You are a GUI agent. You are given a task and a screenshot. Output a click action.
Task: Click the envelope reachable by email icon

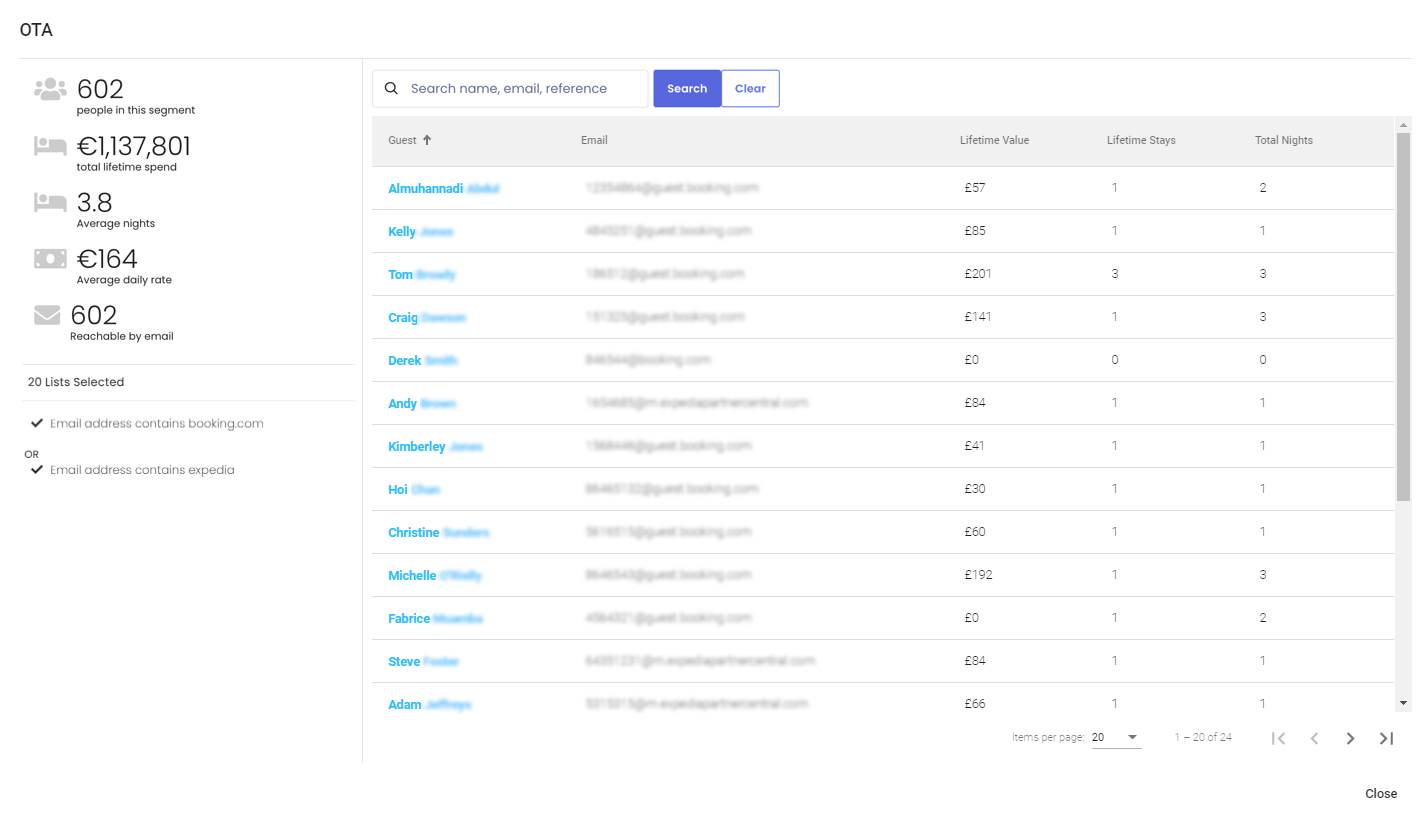coord(47,316)
